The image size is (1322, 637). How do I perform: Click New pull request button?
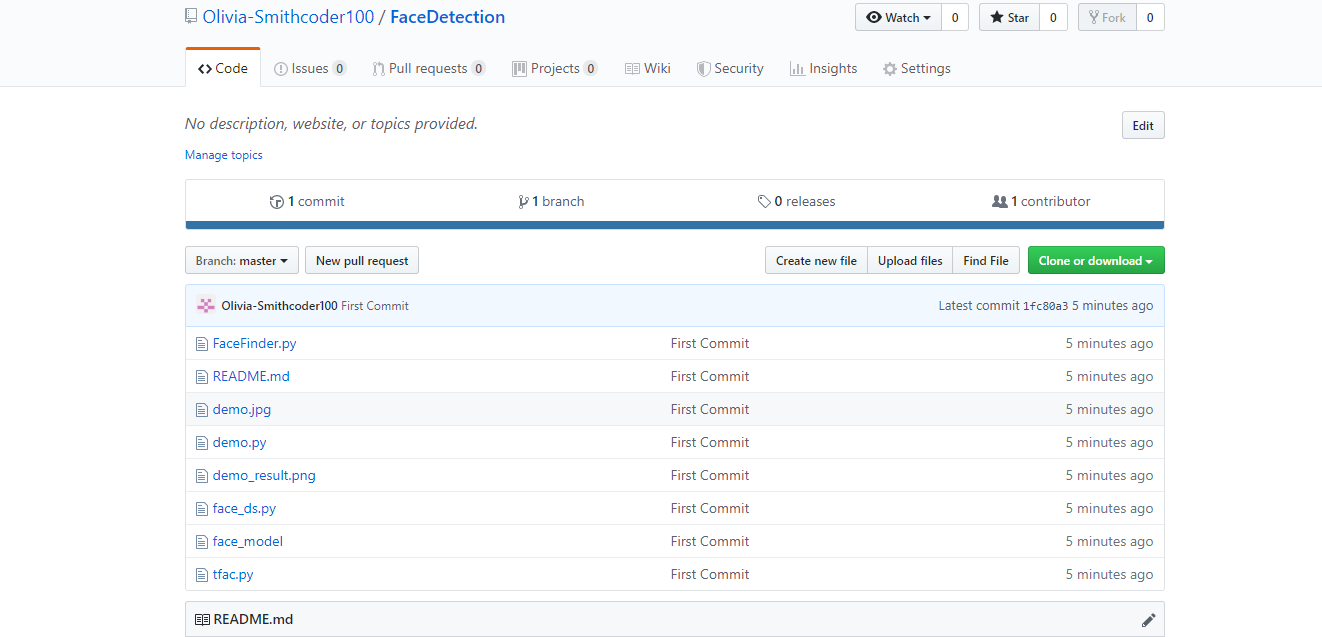click(x=362, y=260)
